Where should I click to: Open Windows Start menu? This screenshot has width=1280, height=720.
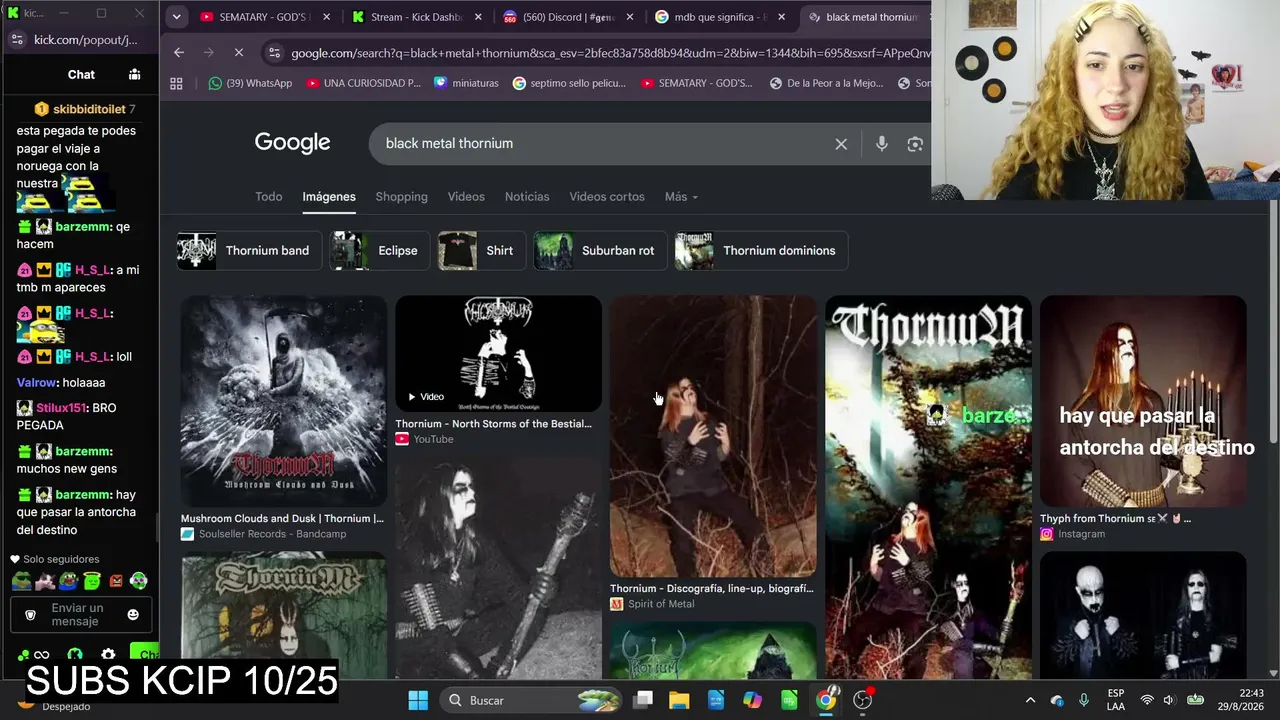coord(418,700)
